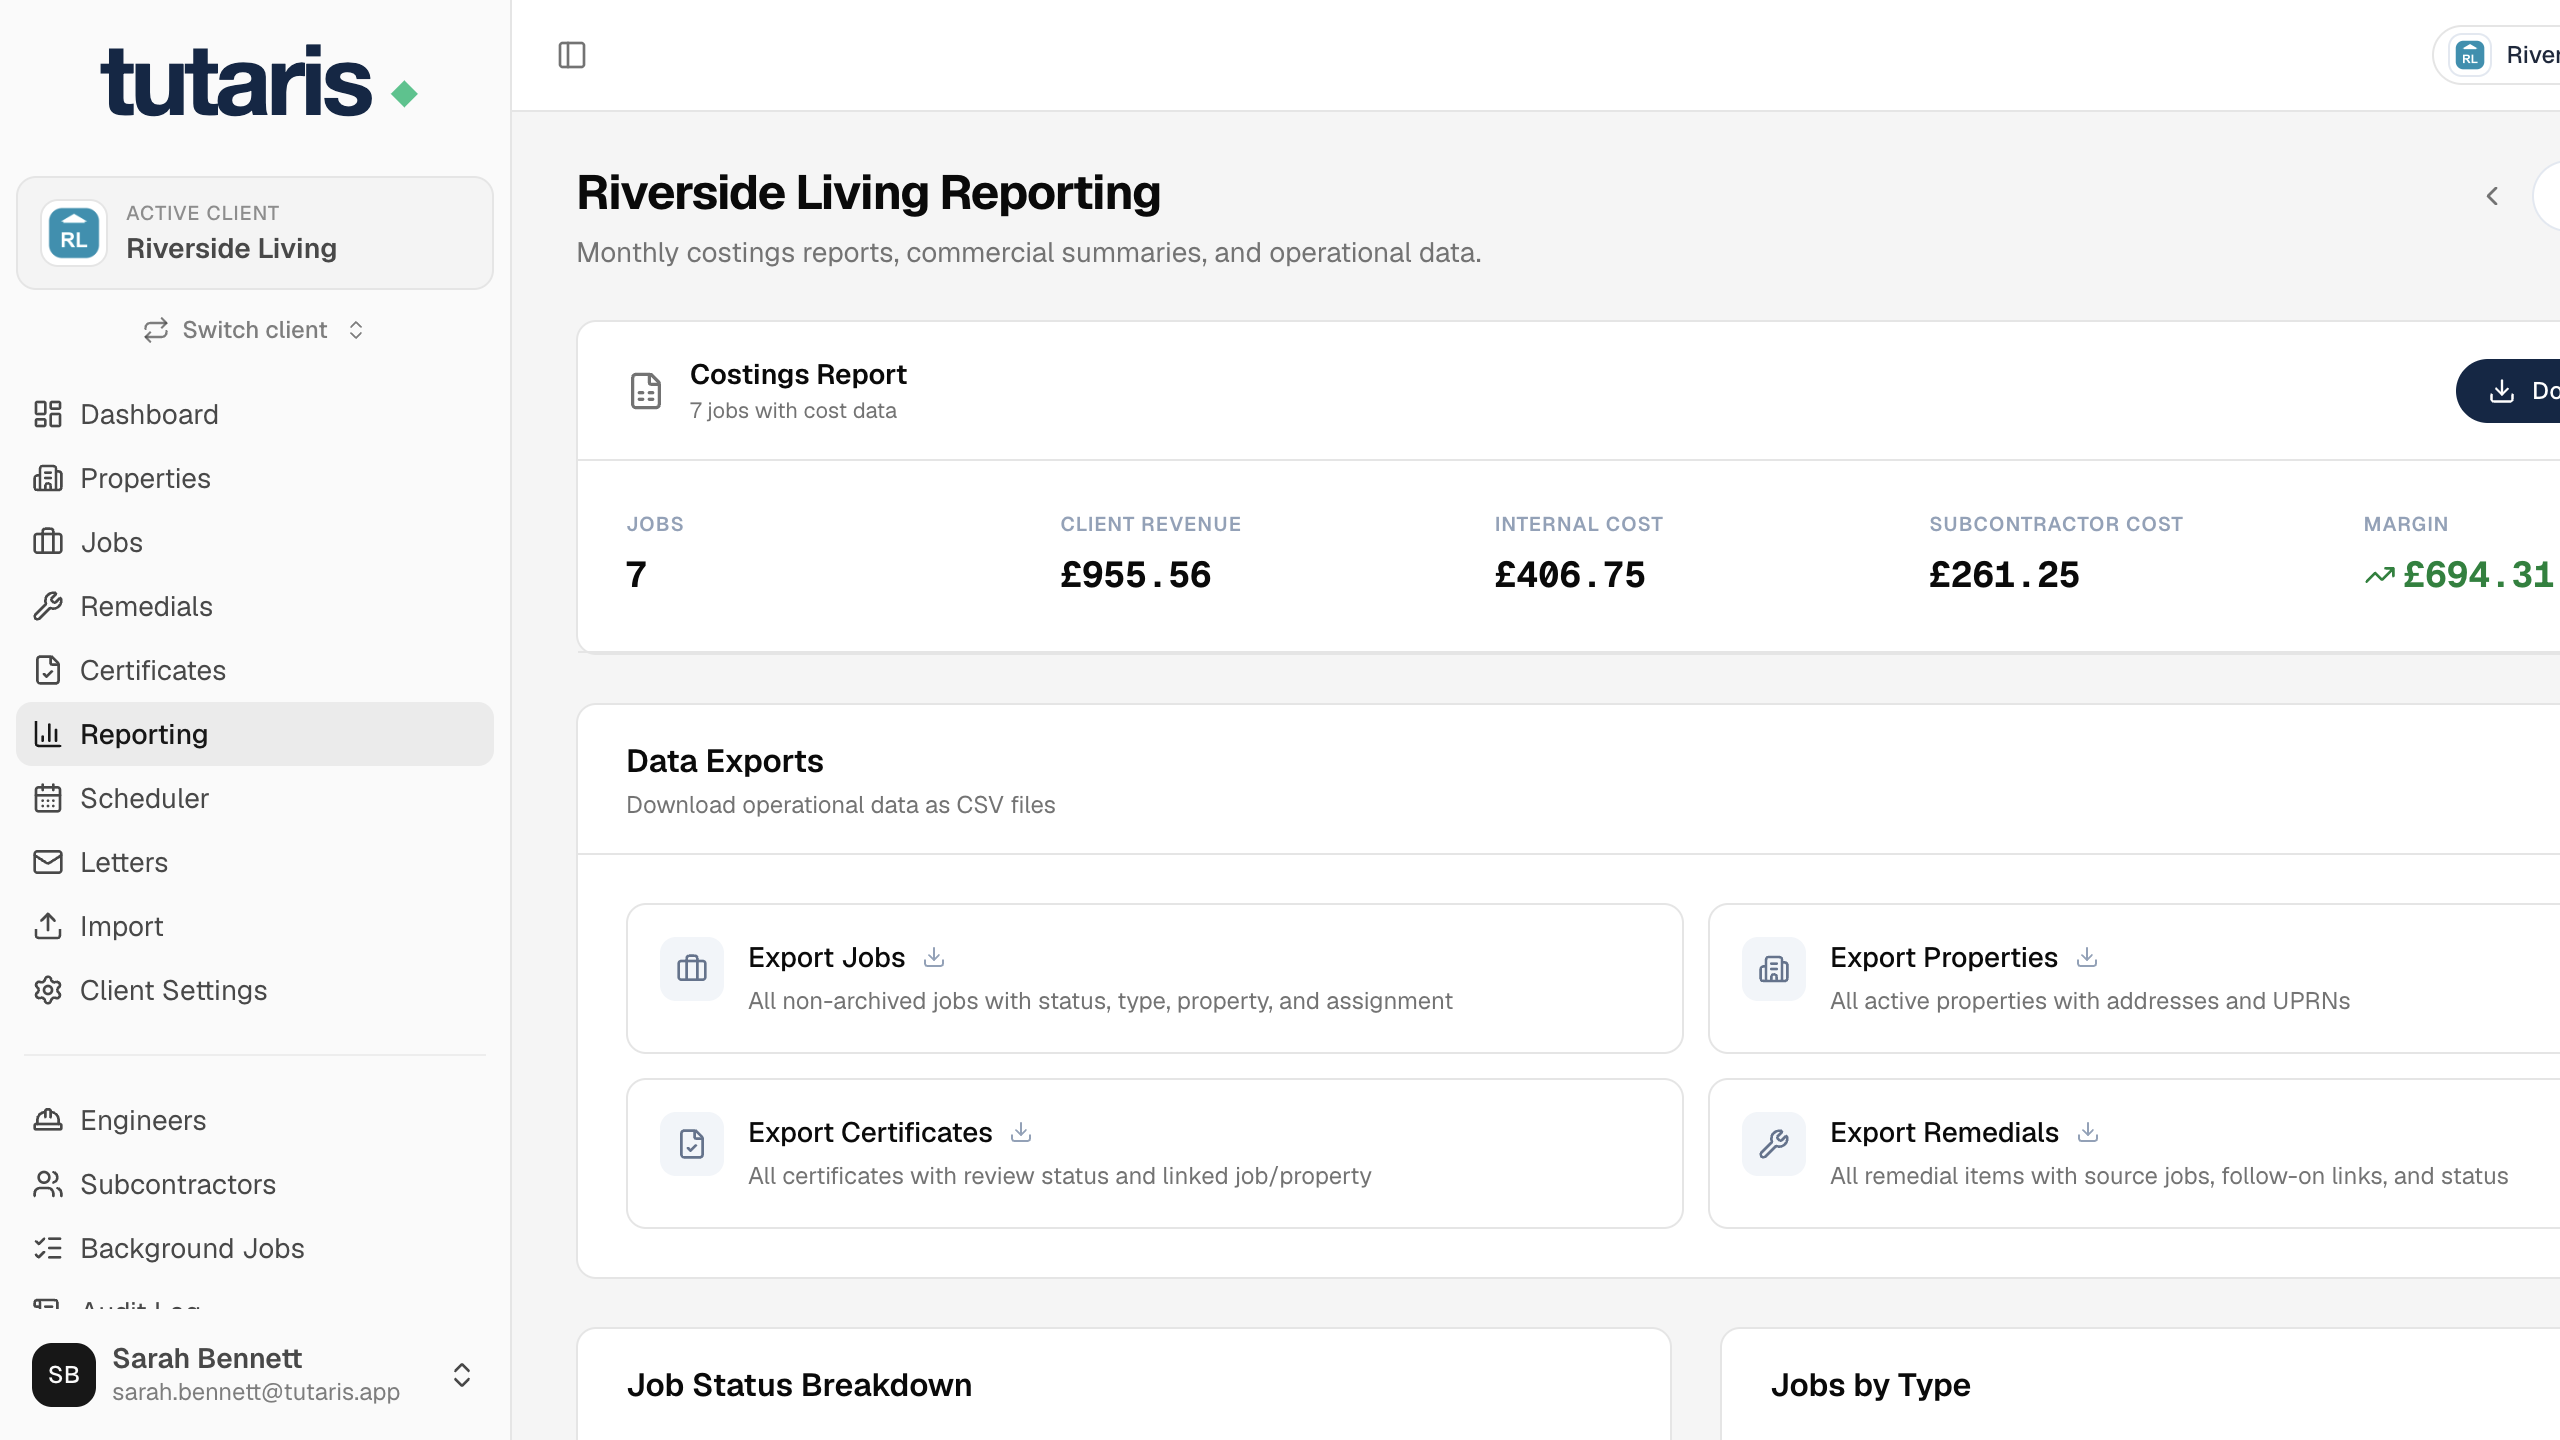Click the Client Settings gear icon
Screen dimensions: 2560x1440
48,990
